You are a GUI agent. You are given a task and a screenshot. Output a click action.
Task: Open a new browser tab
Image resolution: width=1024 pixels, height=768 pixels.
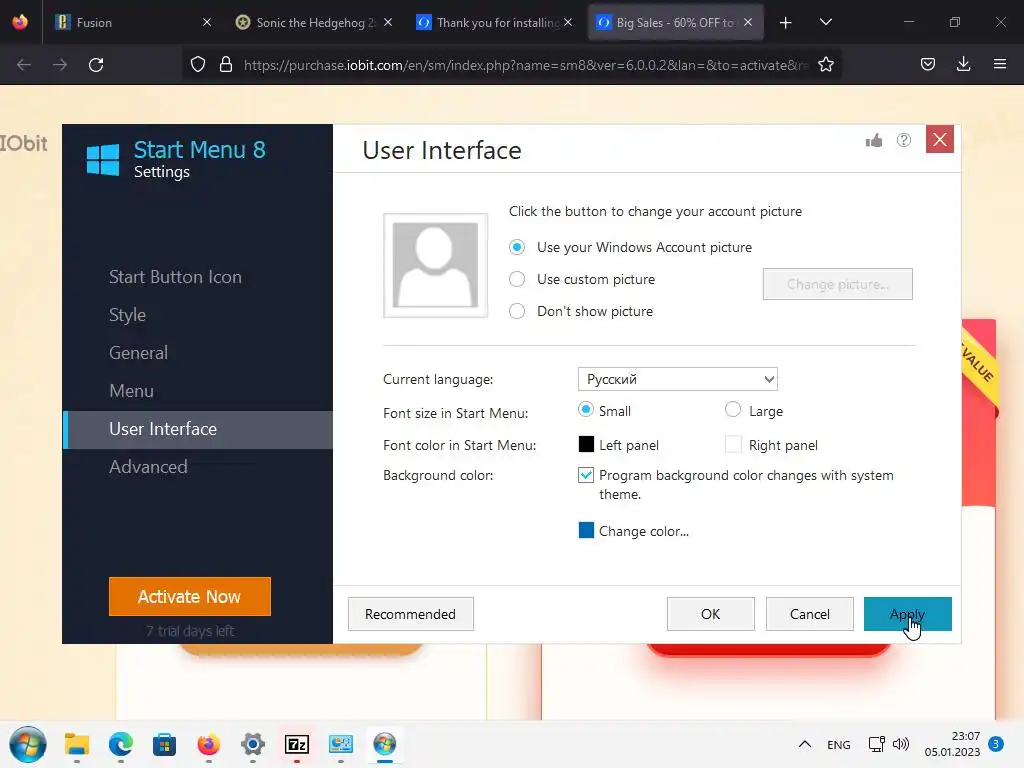point(786,23)
